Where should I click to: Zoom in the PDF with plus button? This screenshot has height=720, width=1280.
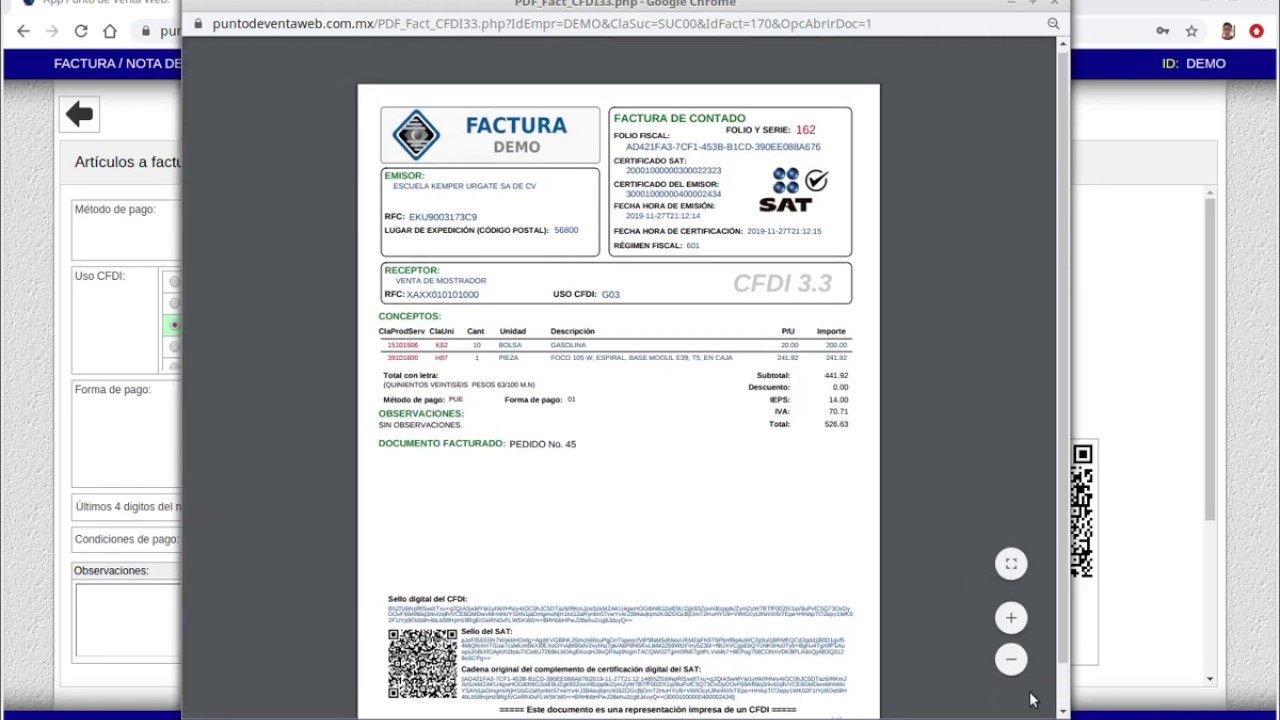[x=1011, y=618]
